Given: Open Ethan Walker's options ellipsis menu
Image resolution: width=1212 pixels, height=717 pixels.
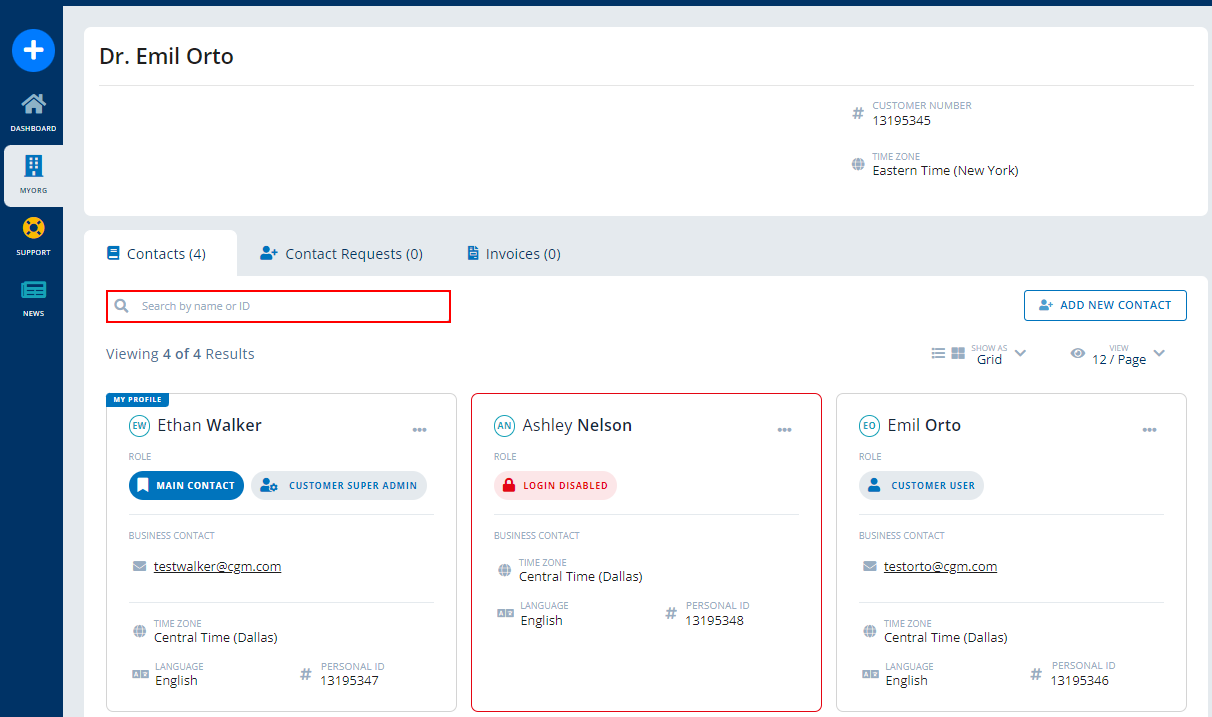Looking at the screenshot, I should click(419, 429).
